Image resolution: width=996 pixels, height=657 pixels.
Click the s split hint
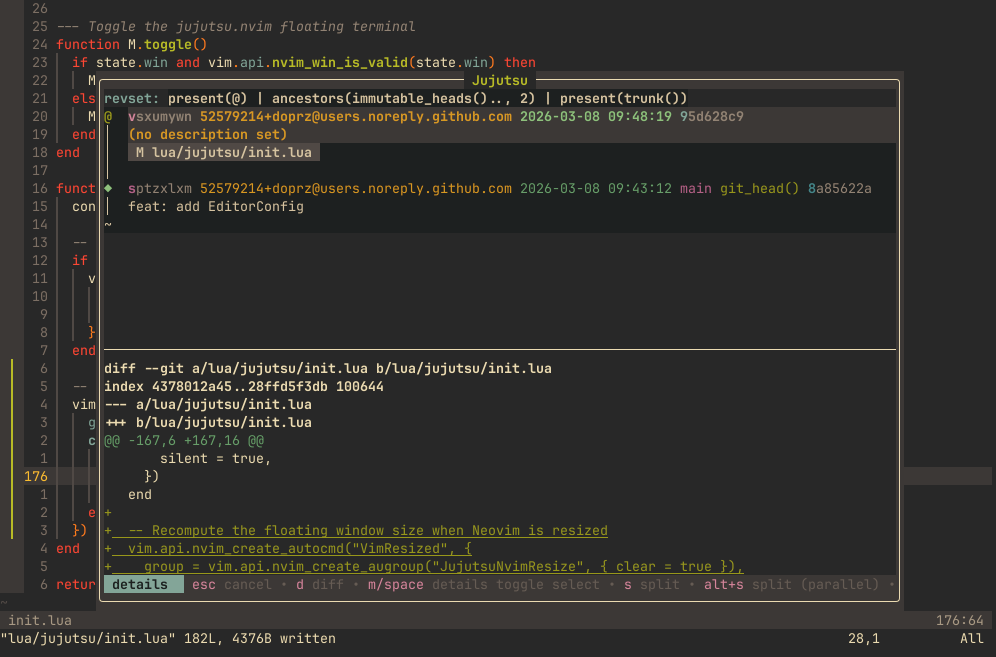click(652, 585)
